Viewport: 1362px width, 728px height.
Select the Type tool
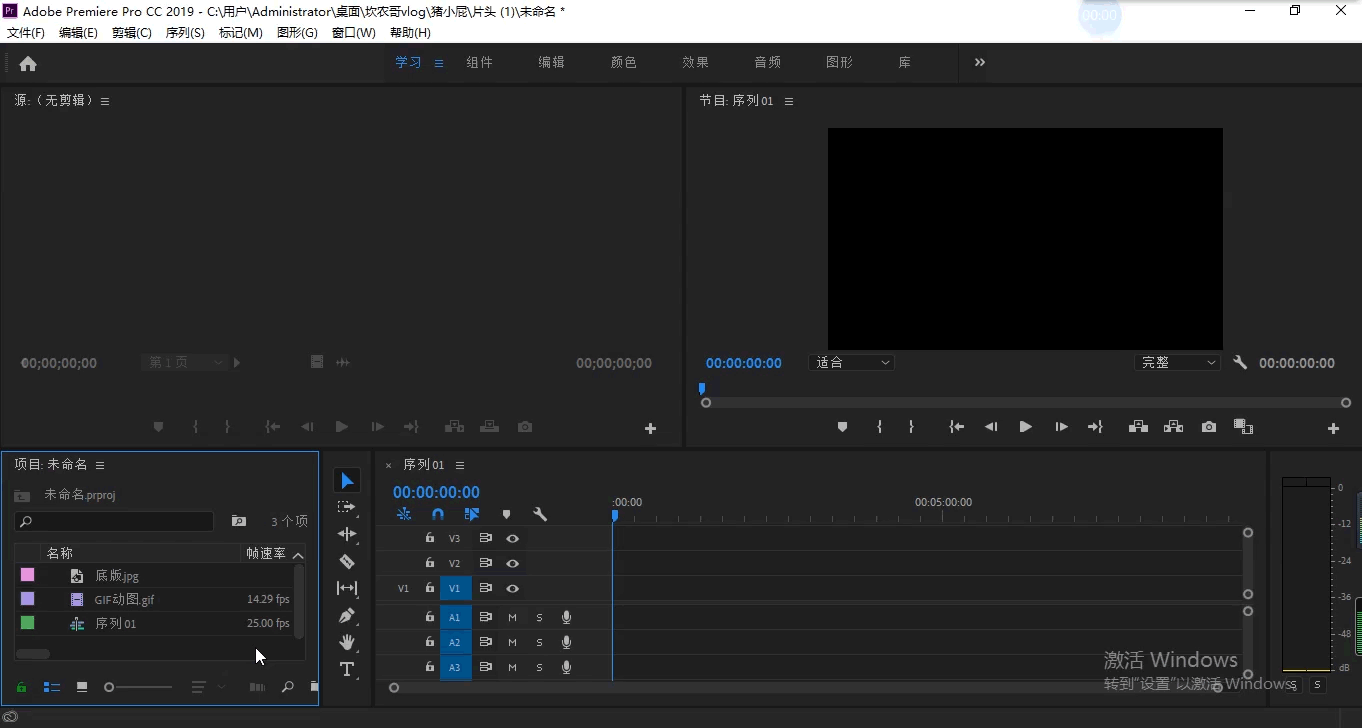point(347,669)
